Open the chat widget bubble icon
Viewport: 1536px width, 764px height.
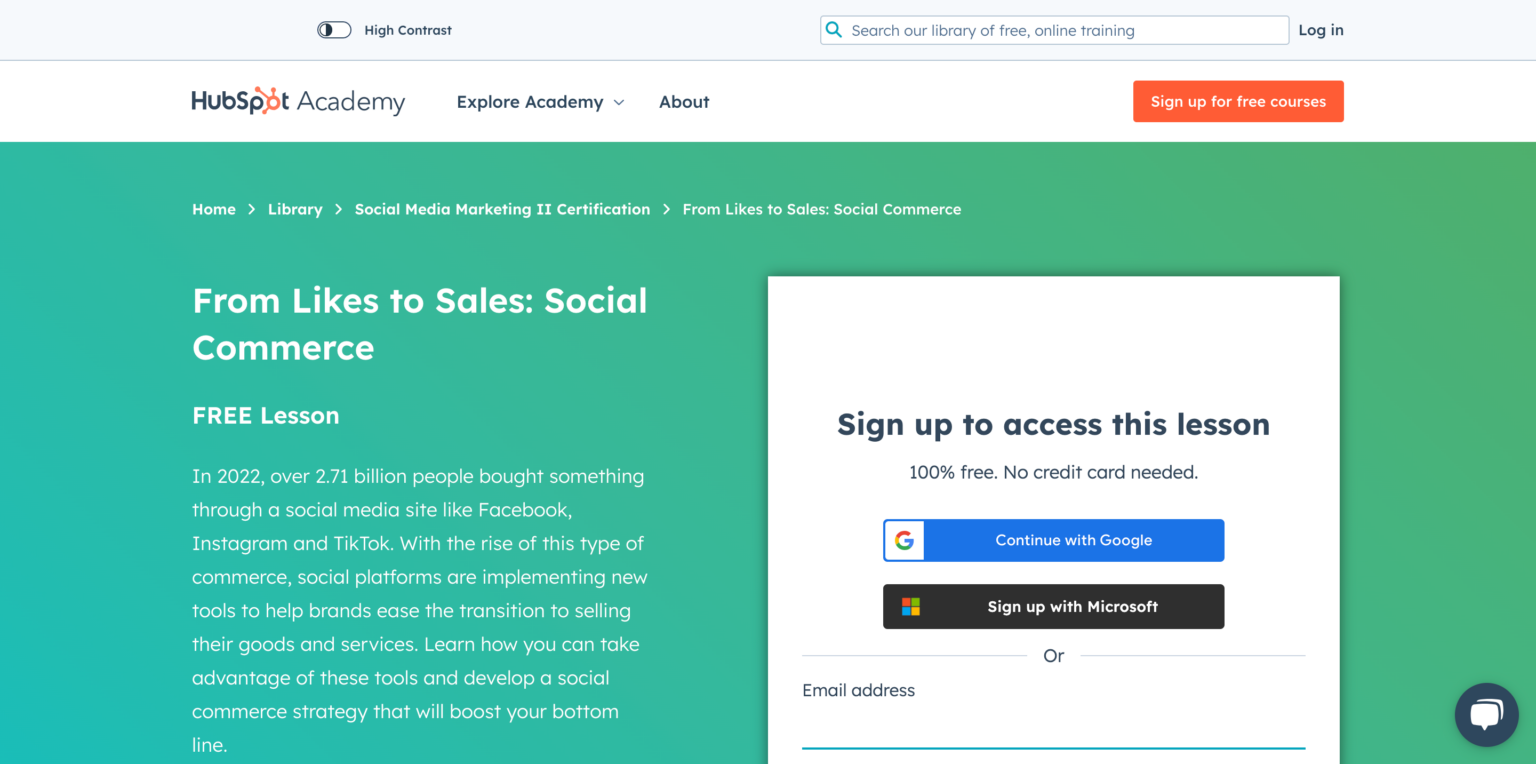click(1486, 714)
